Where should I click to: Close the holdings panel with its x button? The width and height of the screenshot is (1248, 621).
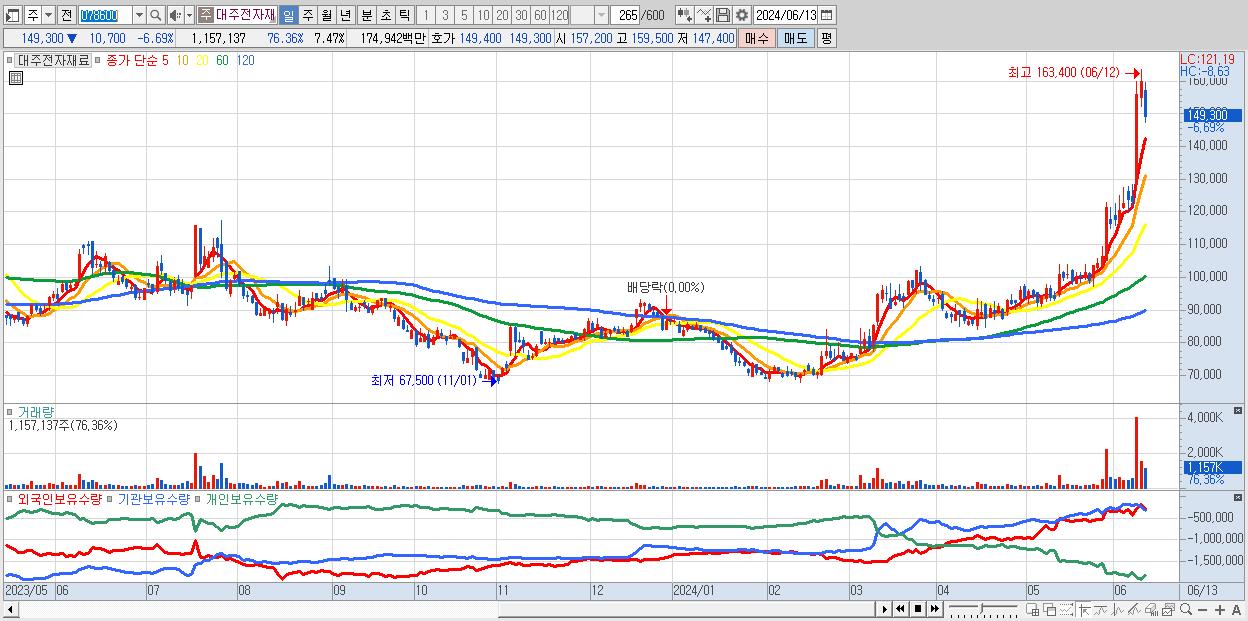tap(1238, 498)
